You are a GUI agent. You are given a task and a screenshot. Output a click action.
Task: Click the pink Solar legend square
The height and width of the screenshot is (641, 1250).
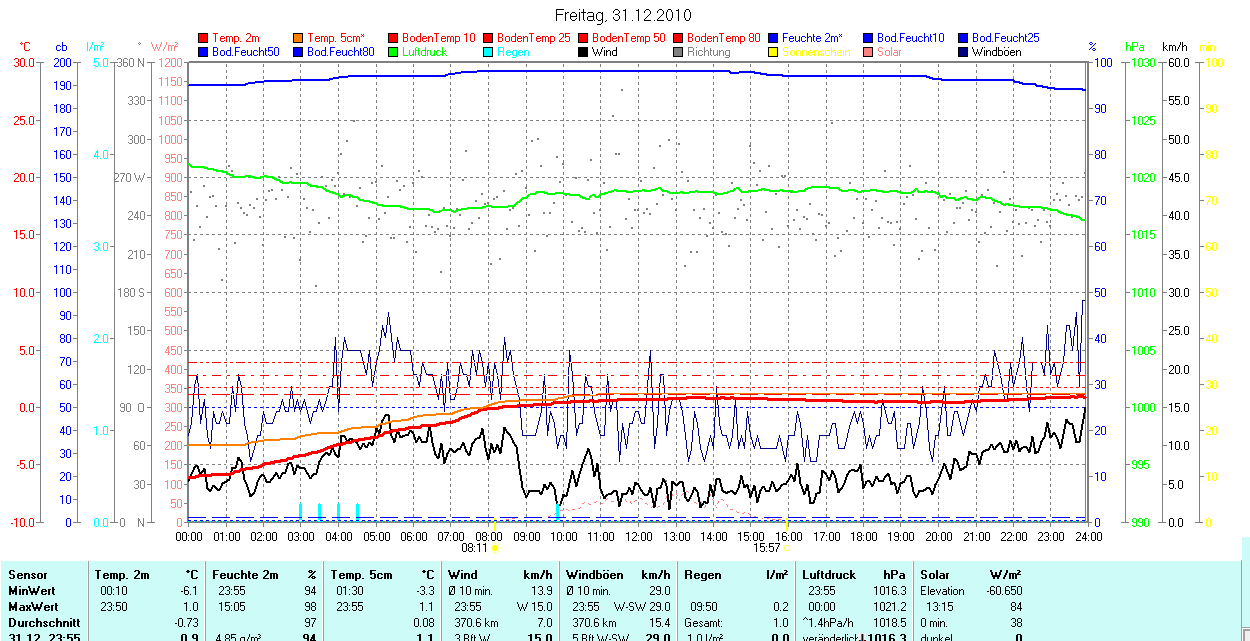coord(869,52)
